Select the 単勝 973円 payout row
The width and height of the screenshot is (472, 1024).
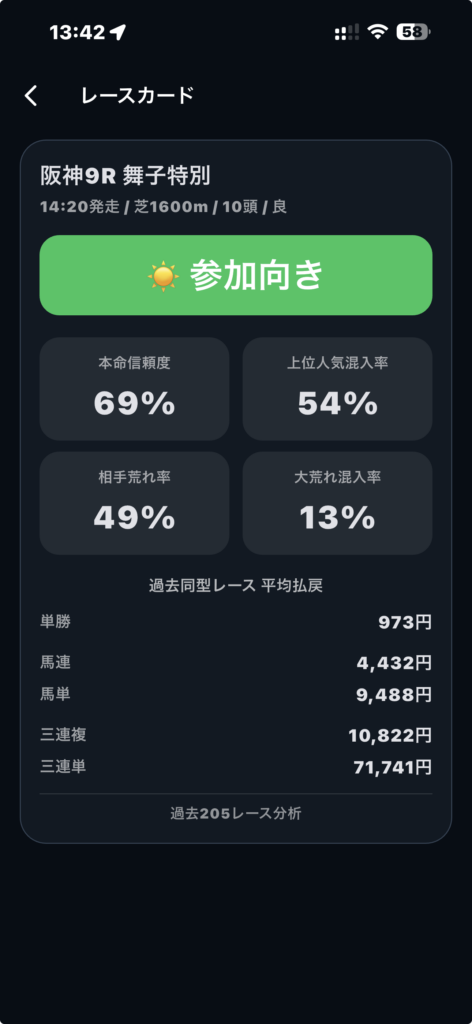tap(236, 622)
